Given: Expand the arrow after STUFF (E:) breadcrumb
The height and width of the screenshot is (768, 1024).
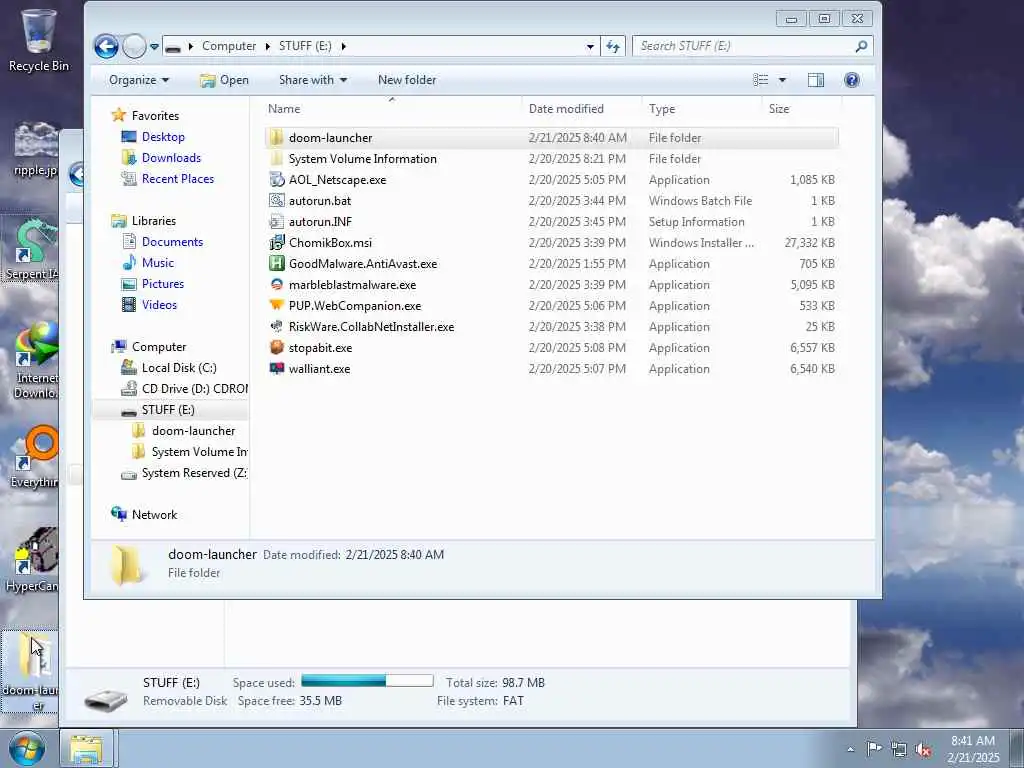Looking at the screenshot, I should click(344, 46).
